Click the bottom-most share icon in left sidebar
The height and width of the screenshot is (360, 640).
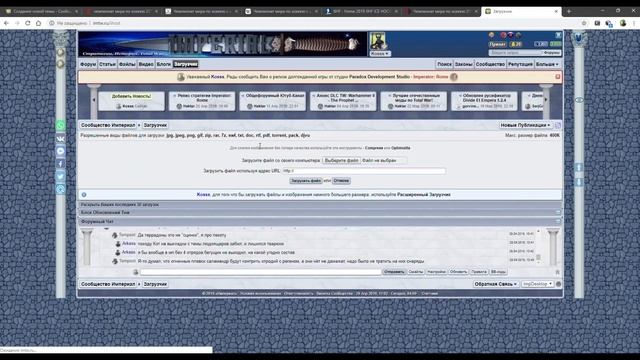[x=60, y=189]
